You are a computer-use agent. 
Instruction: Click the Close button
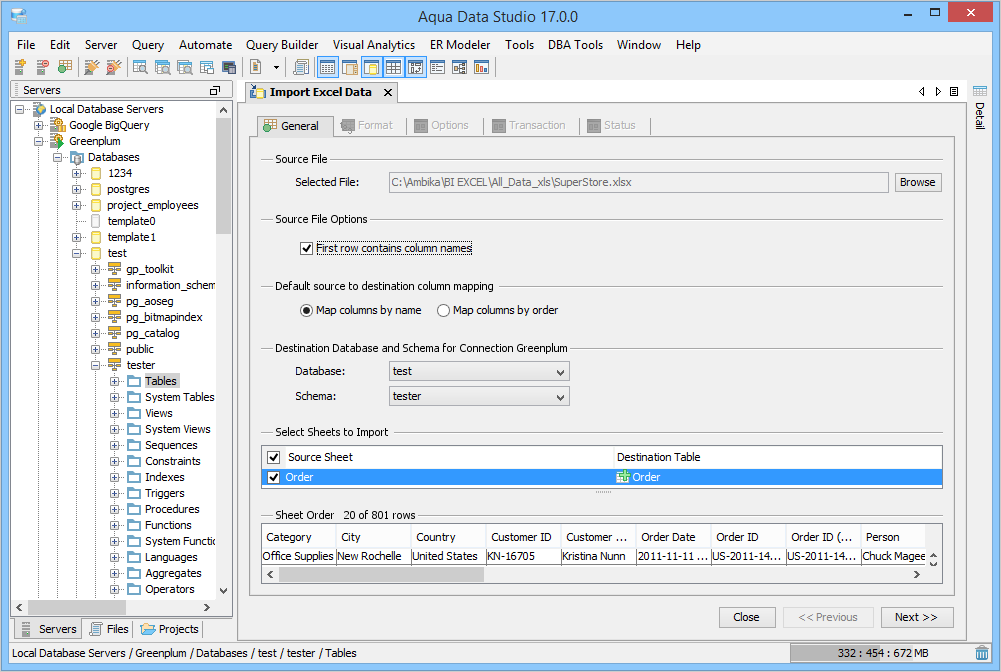[746, 617]
